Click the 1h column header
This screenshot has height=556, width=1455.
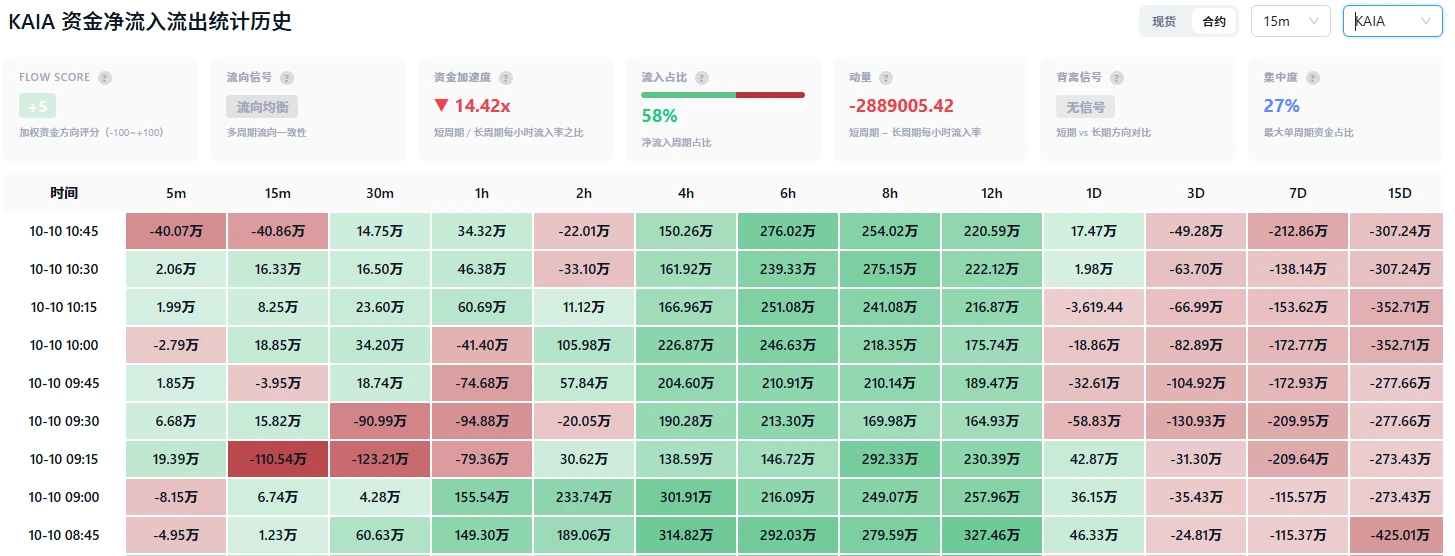pos(482,193)
